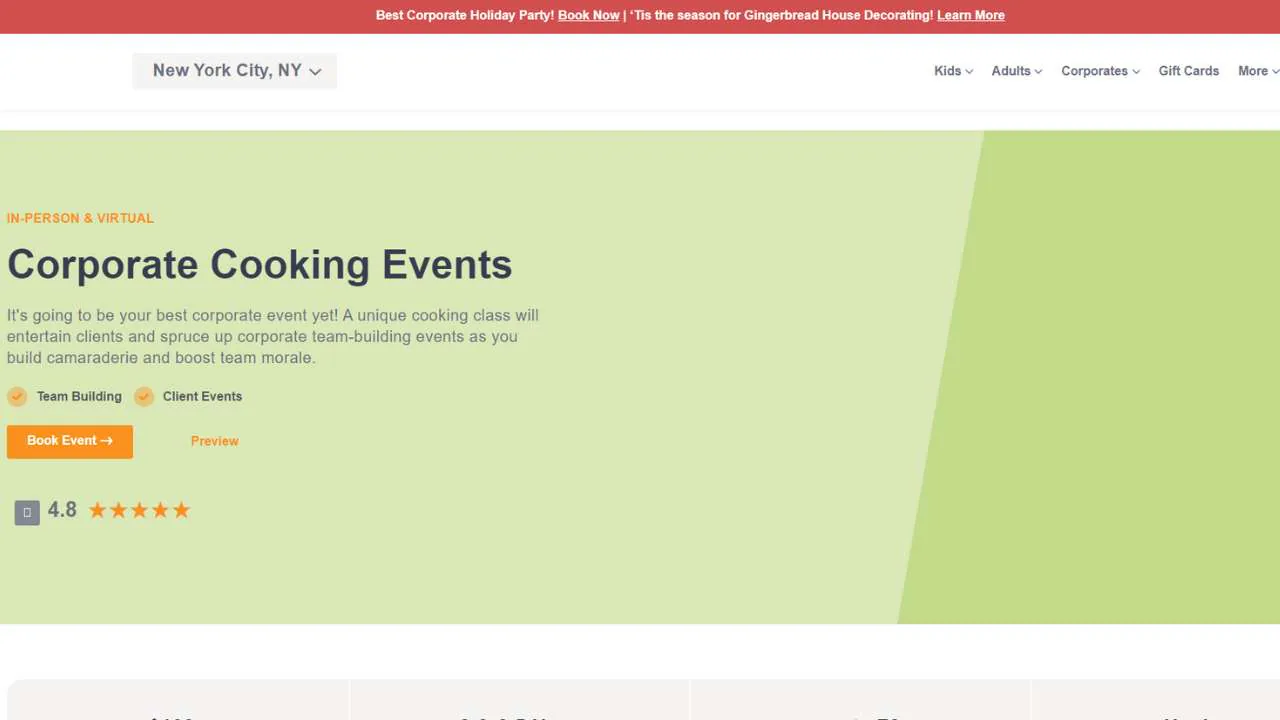Click the Team Building label
This screenshot has height=720, width=1280.
point(79,397)
